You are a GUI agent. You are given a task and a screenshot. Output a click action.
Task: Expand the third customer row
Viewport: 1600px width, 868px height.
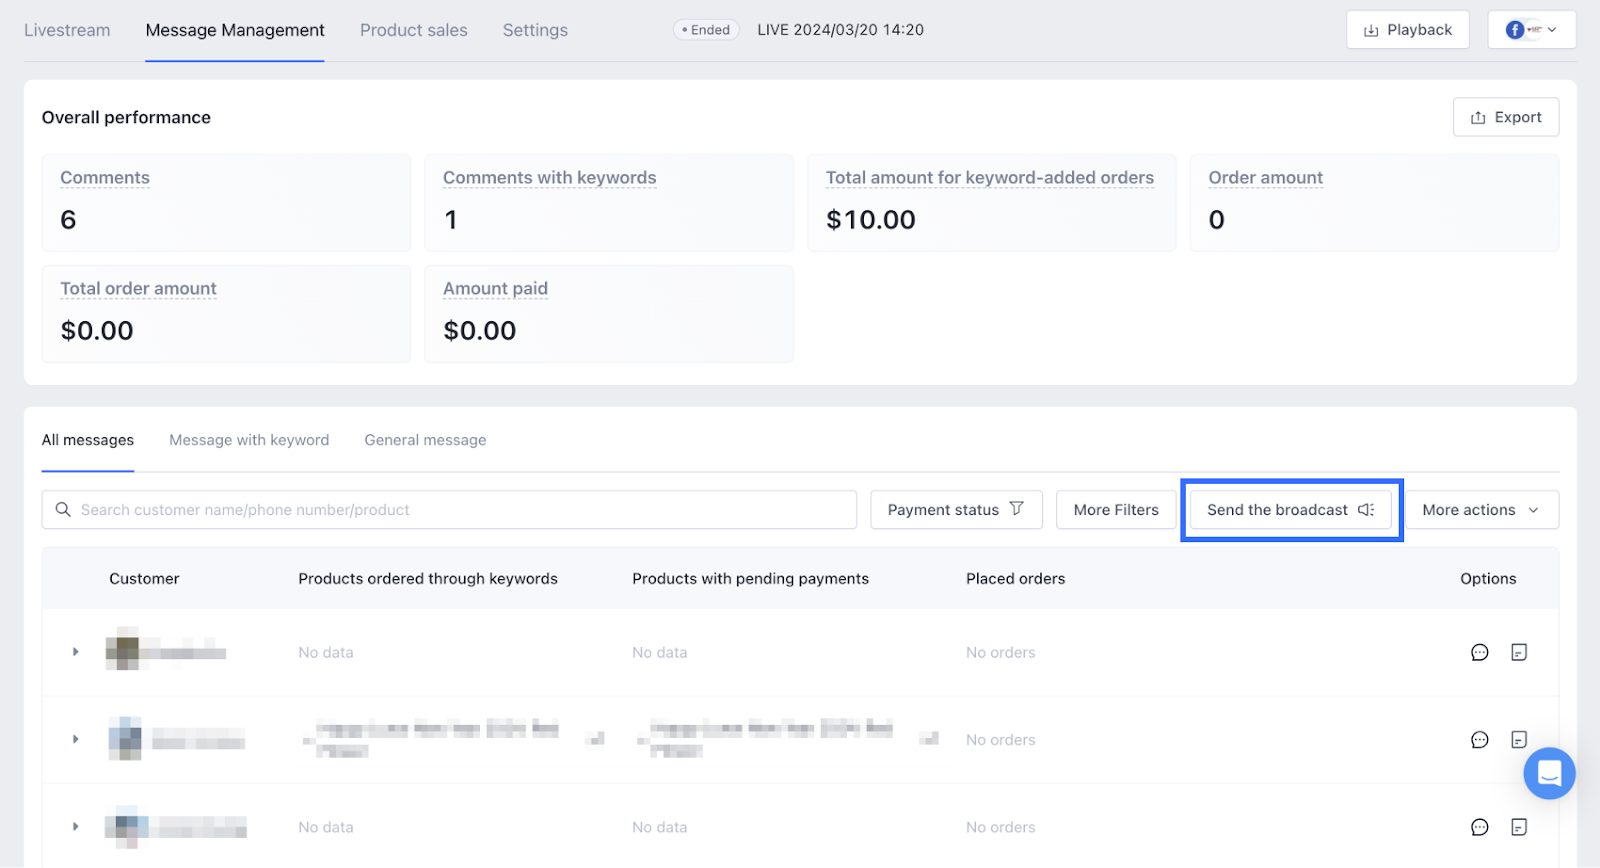pyautogui.click(x=76, y=827)
